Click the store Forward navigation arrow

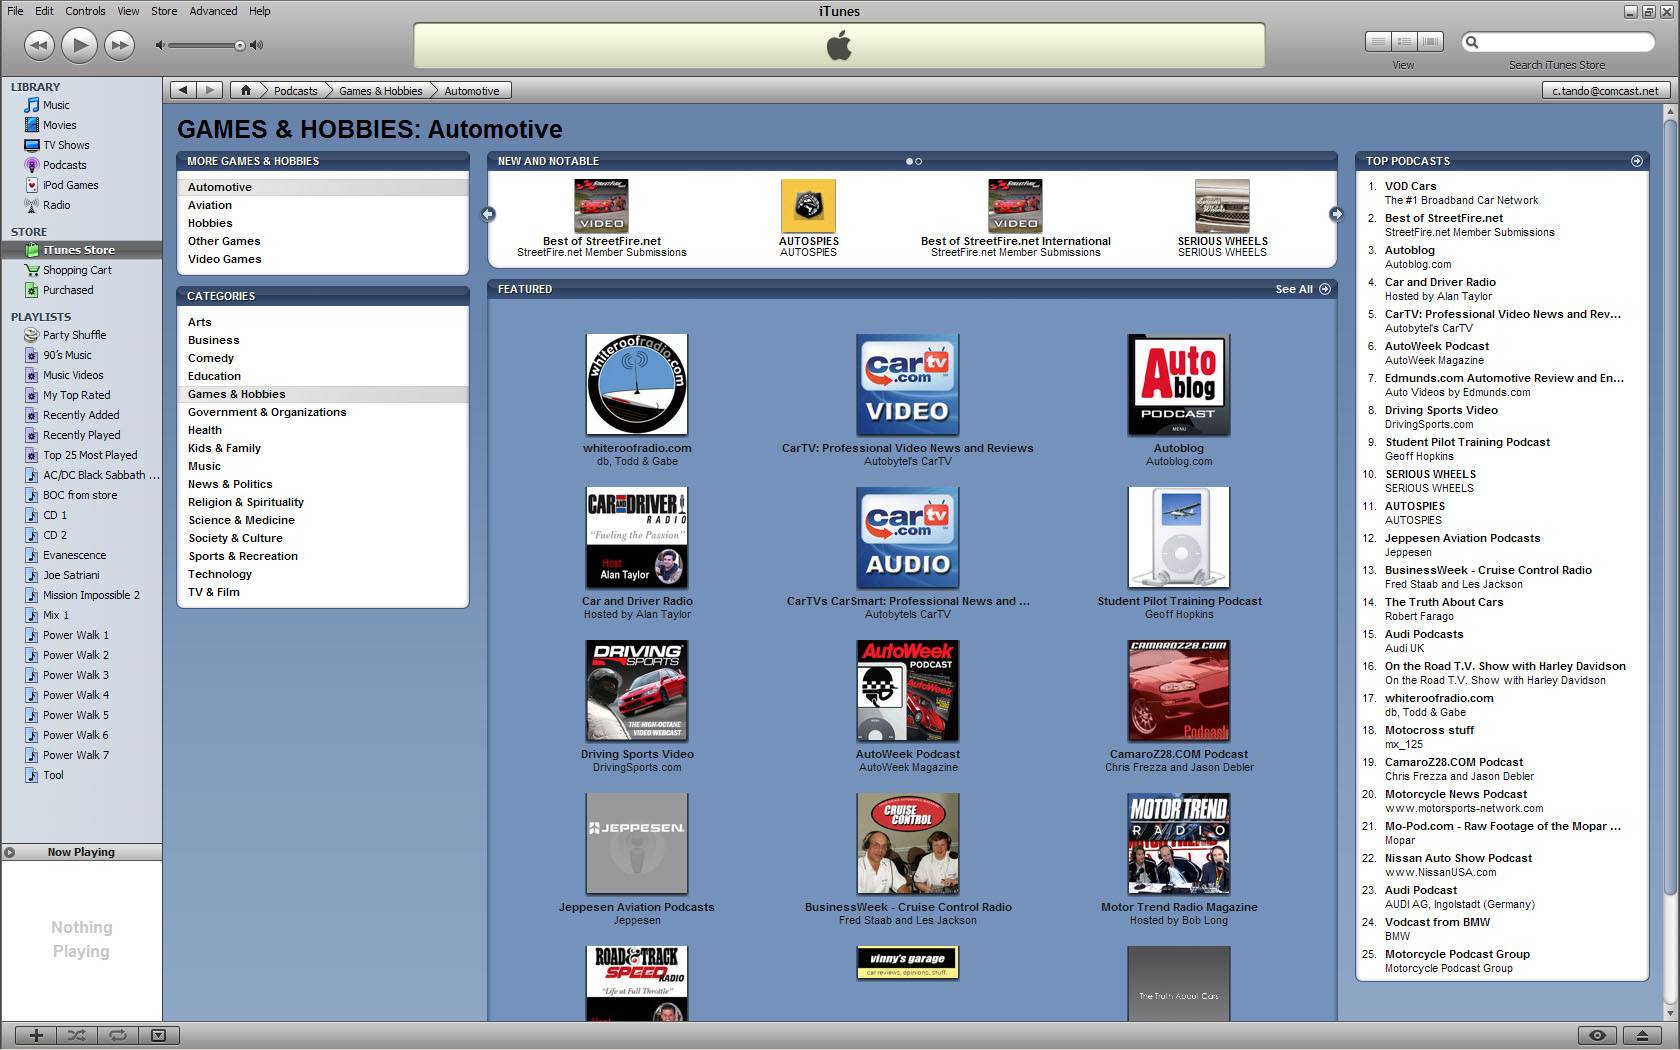click(x=210, y=90)
